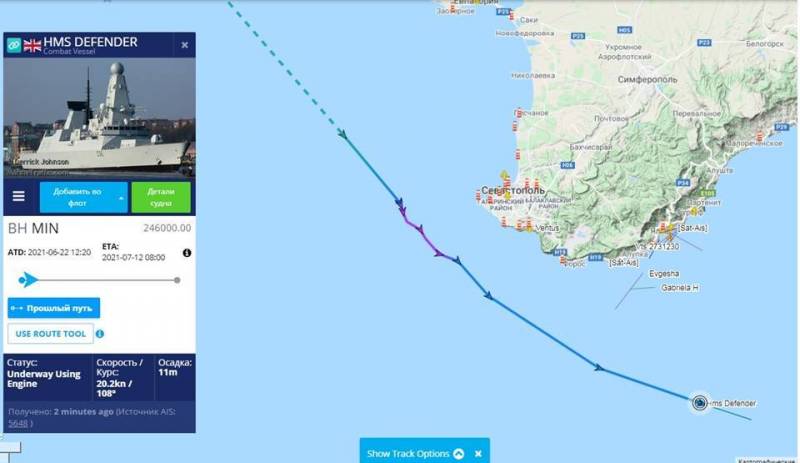
Task: Click the track arrow where the dashed line ends
Action: tap(342, 134)
